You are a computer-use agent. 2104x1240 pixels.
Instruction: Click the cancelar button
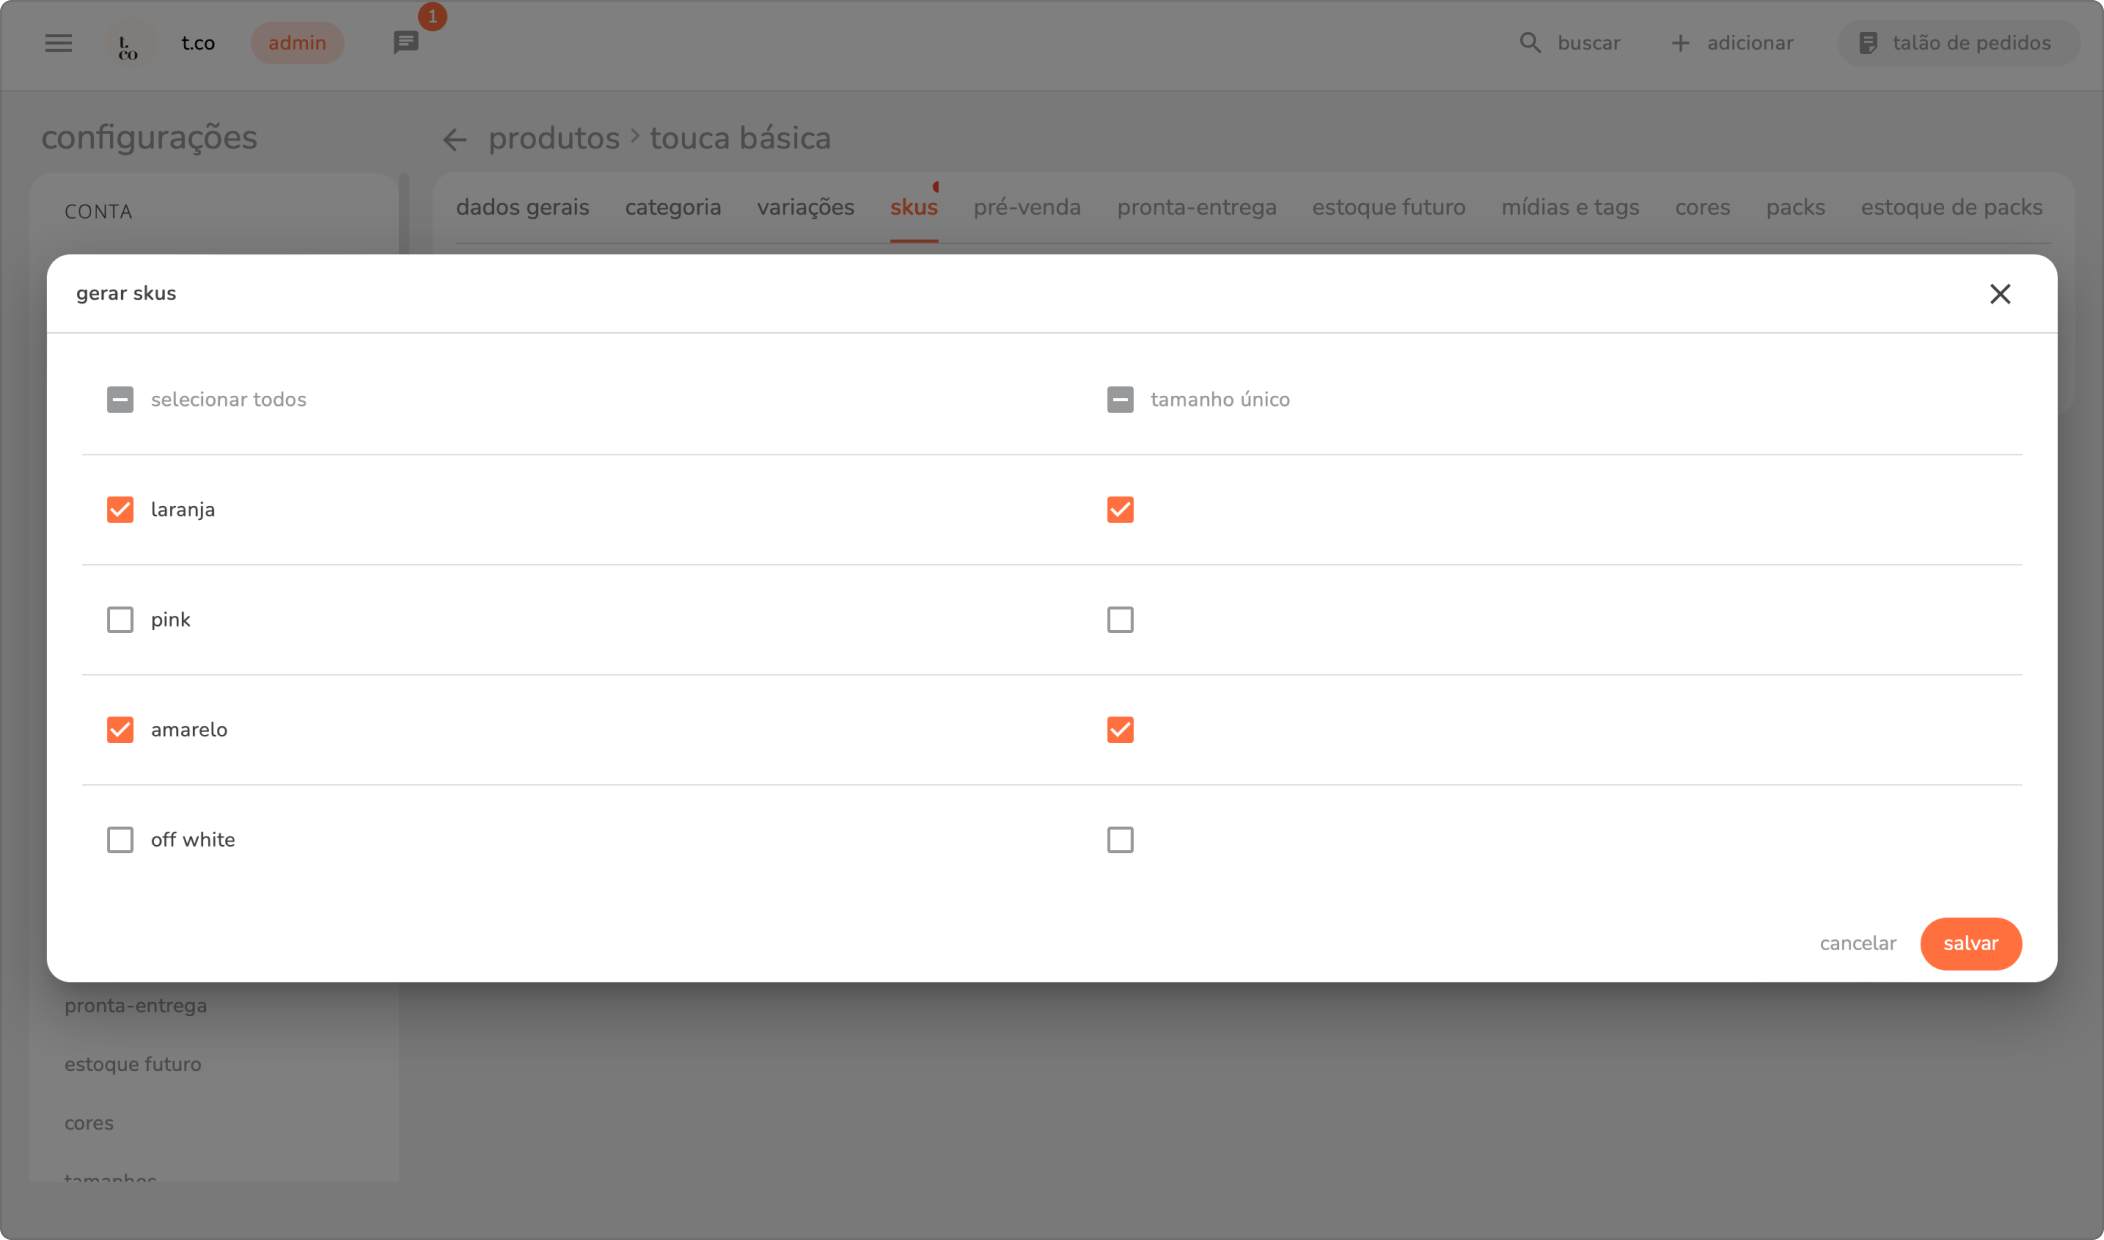coord(1857,944)
